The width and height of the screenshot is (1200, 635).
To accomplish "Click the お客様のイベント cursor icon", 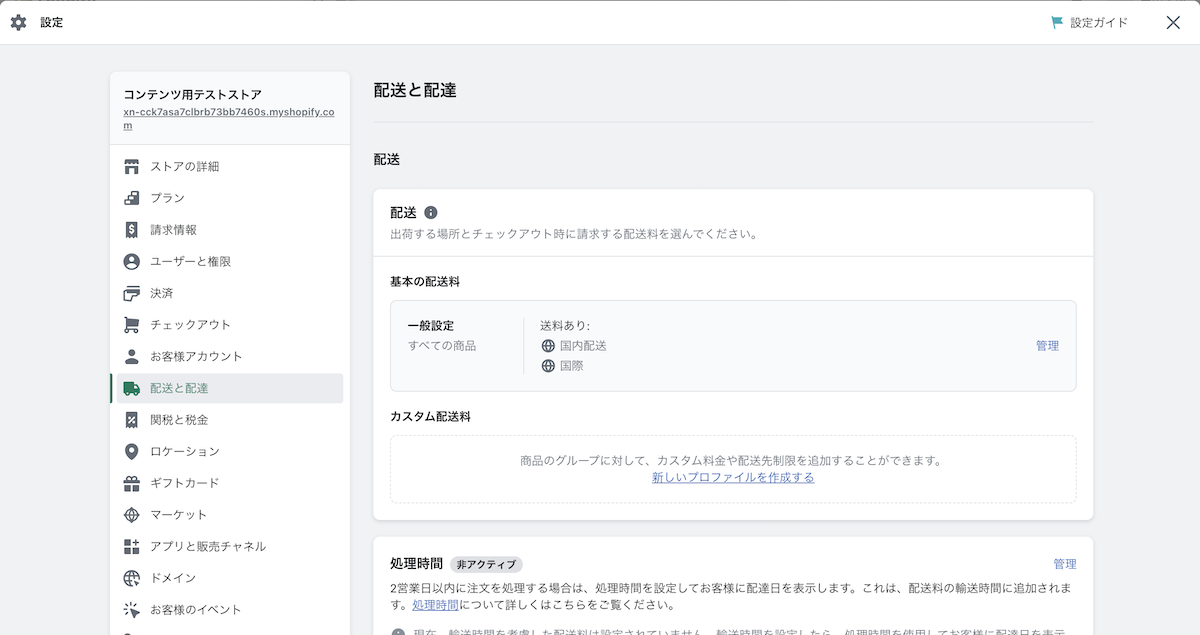I will coord(131,609).
